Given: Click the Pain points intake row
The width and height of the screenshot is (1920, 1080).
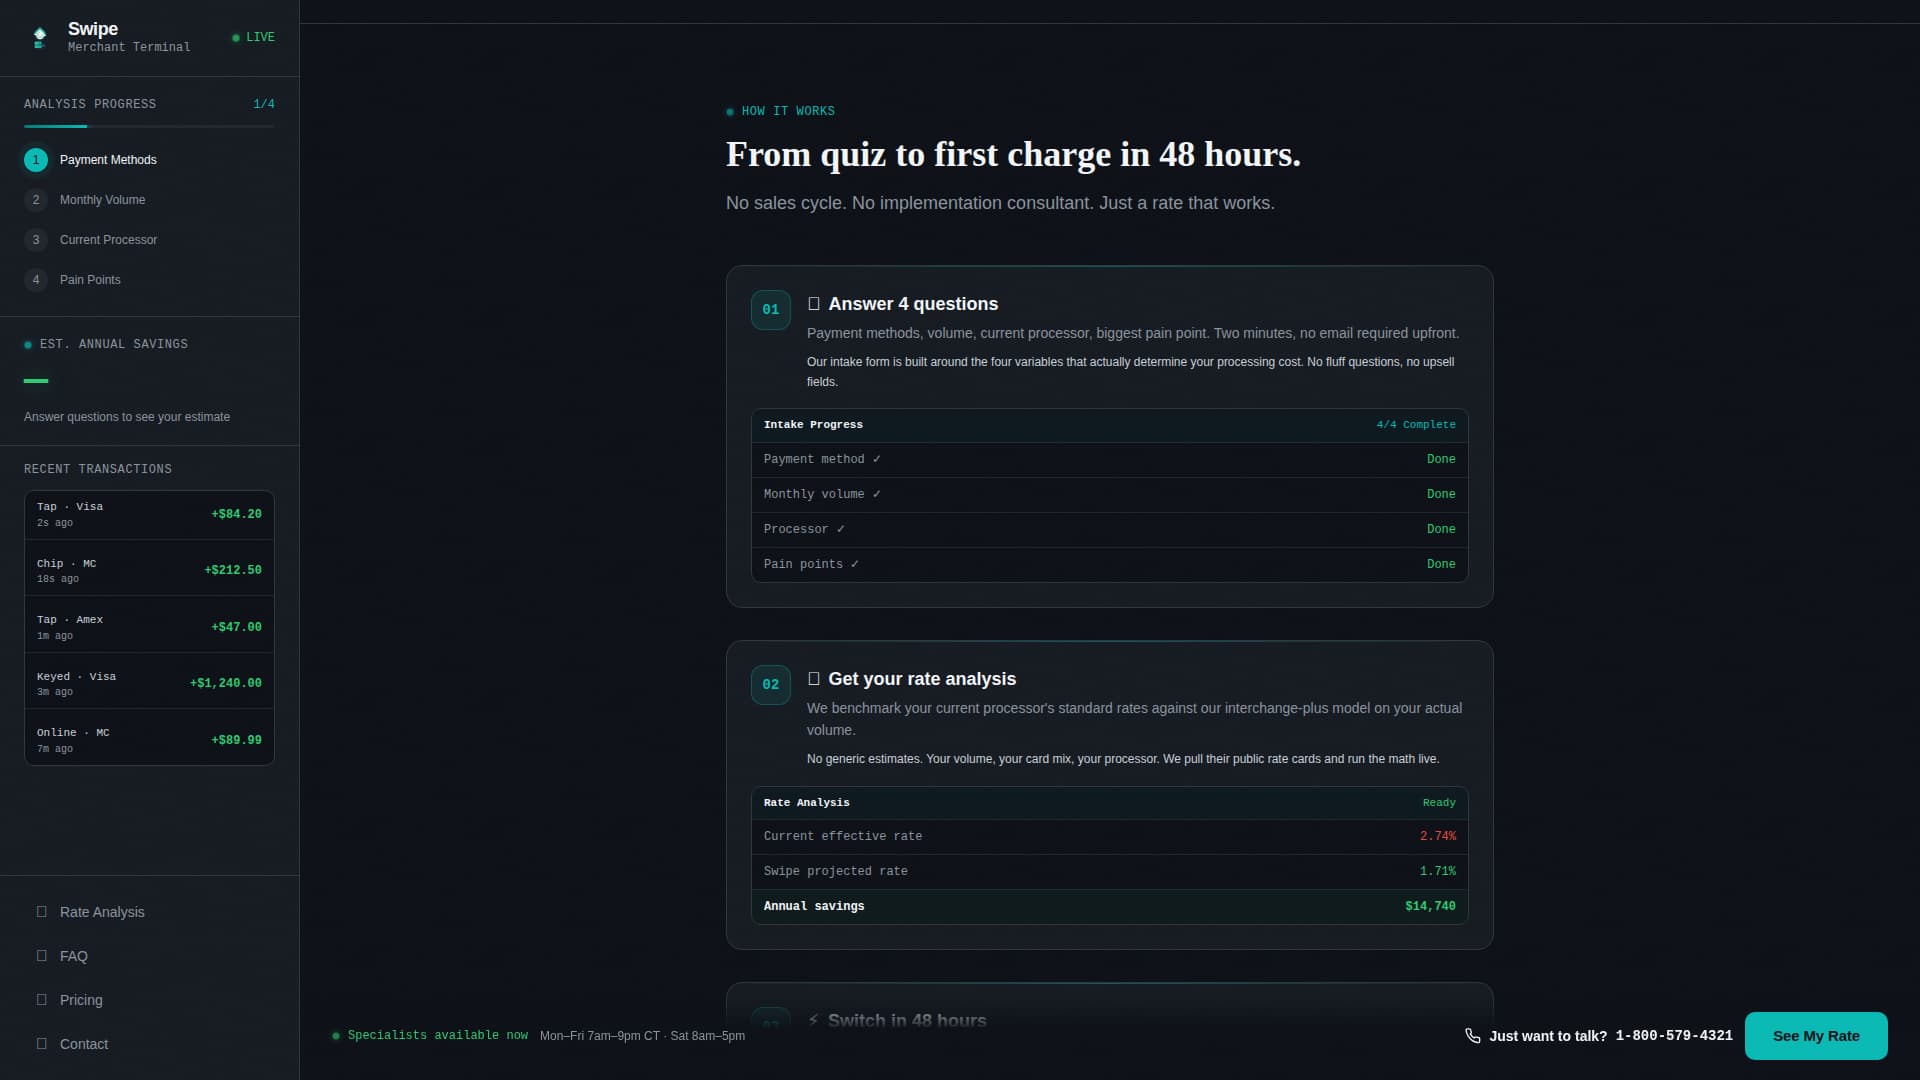Looking at the screenshot, I should tap(1110, 565).
